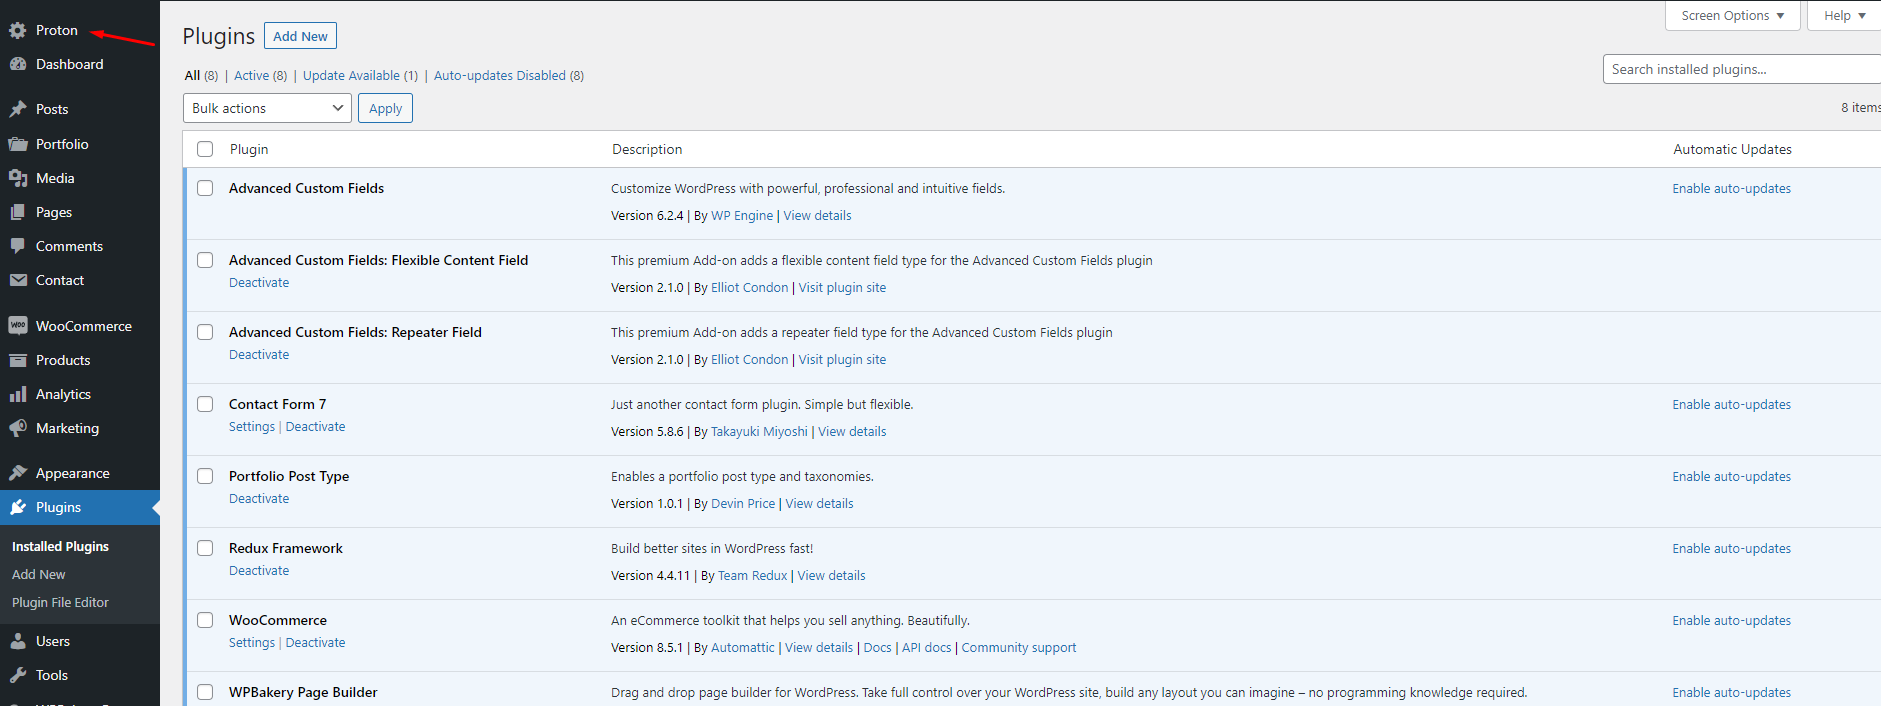Expand the Help panel
This screenshot has height=706, width=1881.
pyautogui.click(x=1844, y=16)
